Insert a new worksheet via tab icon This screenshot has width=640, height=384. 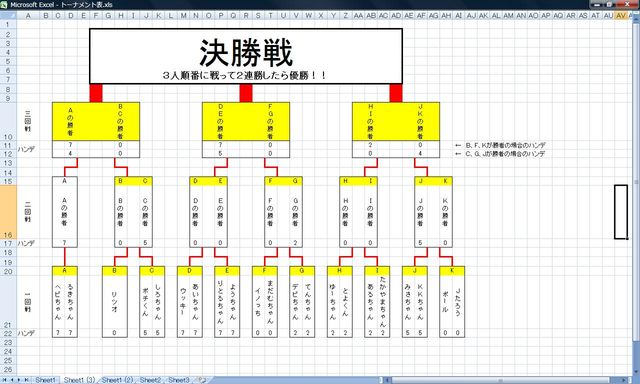(x=202, y=380)
